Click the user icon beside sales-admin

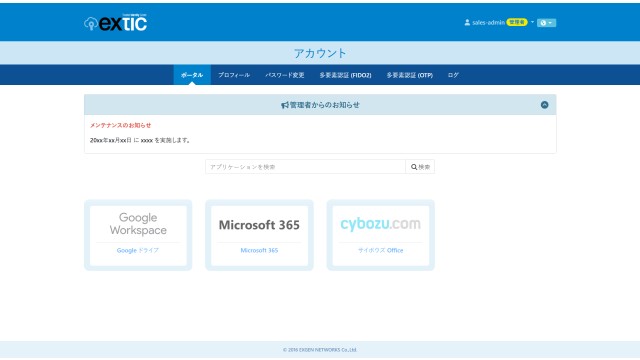click(x=467, y=22)
